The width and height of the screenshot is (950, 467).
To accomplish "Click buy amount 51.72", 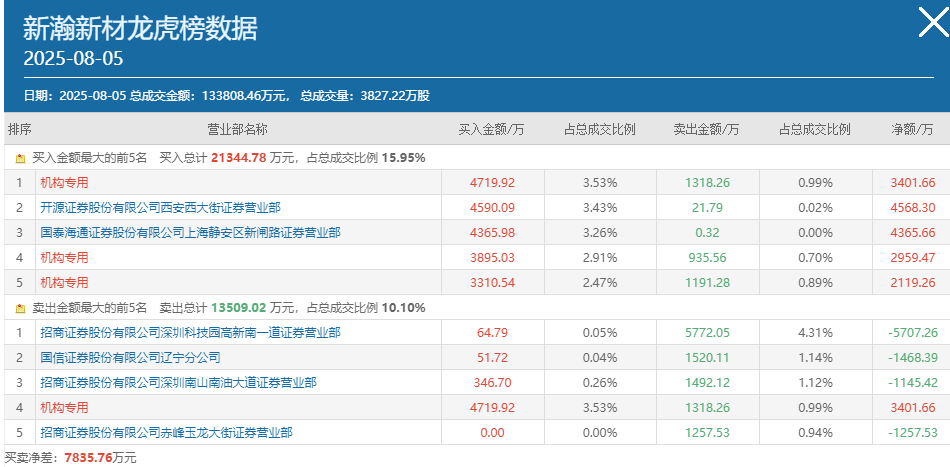I will tap(492, 357).
